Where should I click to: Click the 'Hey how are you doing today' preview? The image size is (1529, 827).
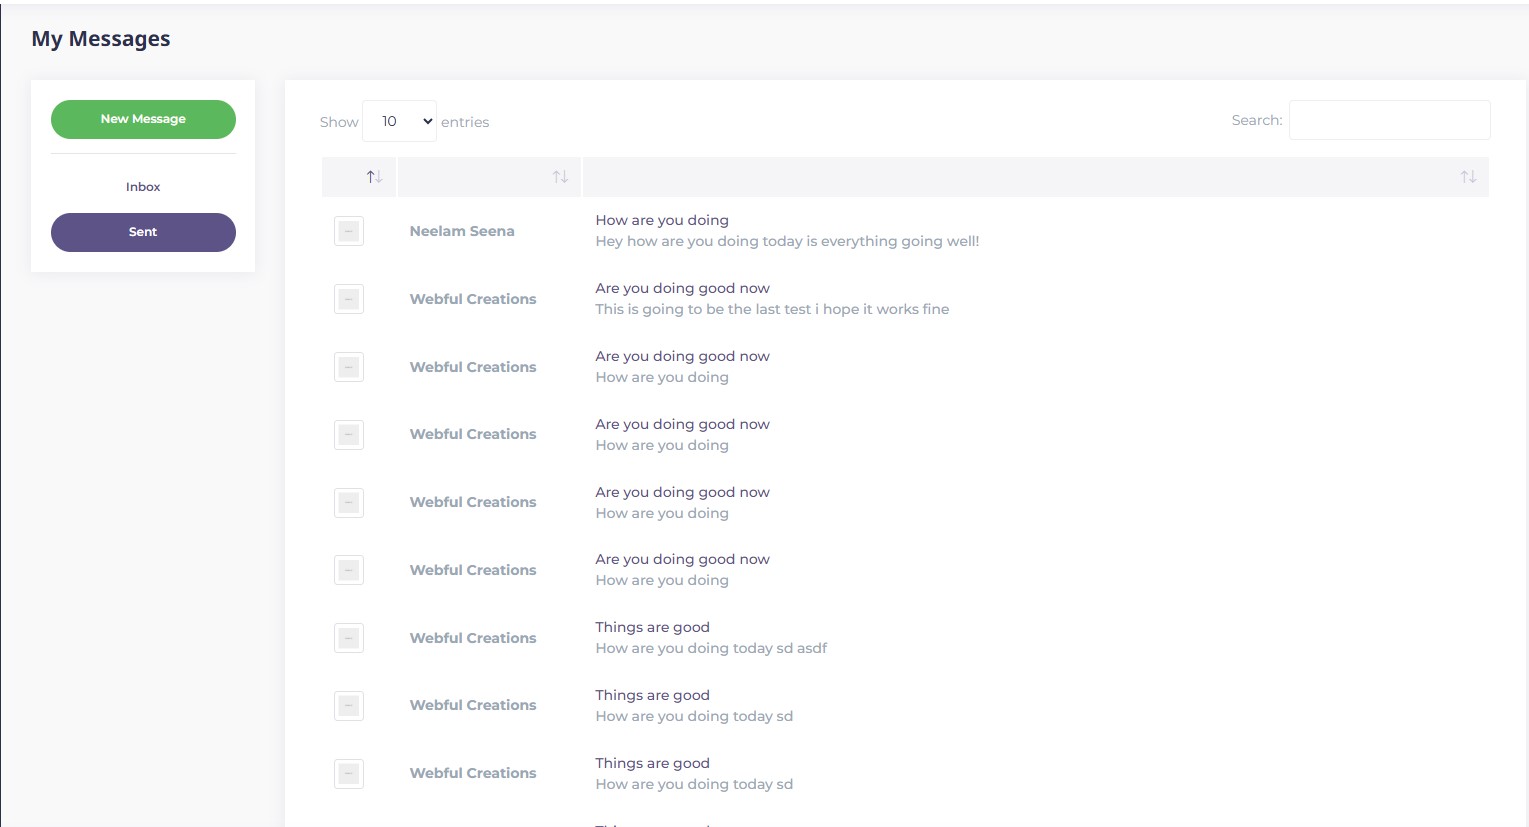[x=787, y=241]
